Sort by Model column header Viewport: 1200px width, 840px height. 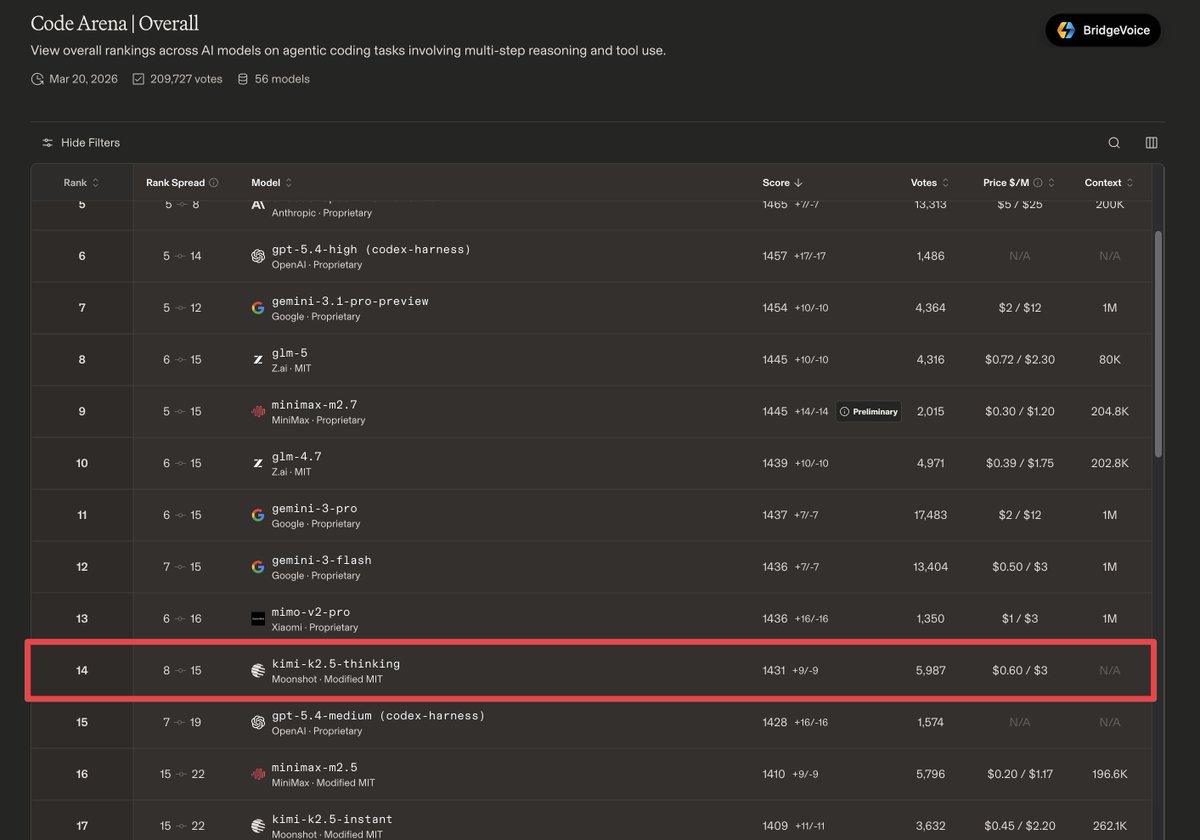[x=272, y=183]
